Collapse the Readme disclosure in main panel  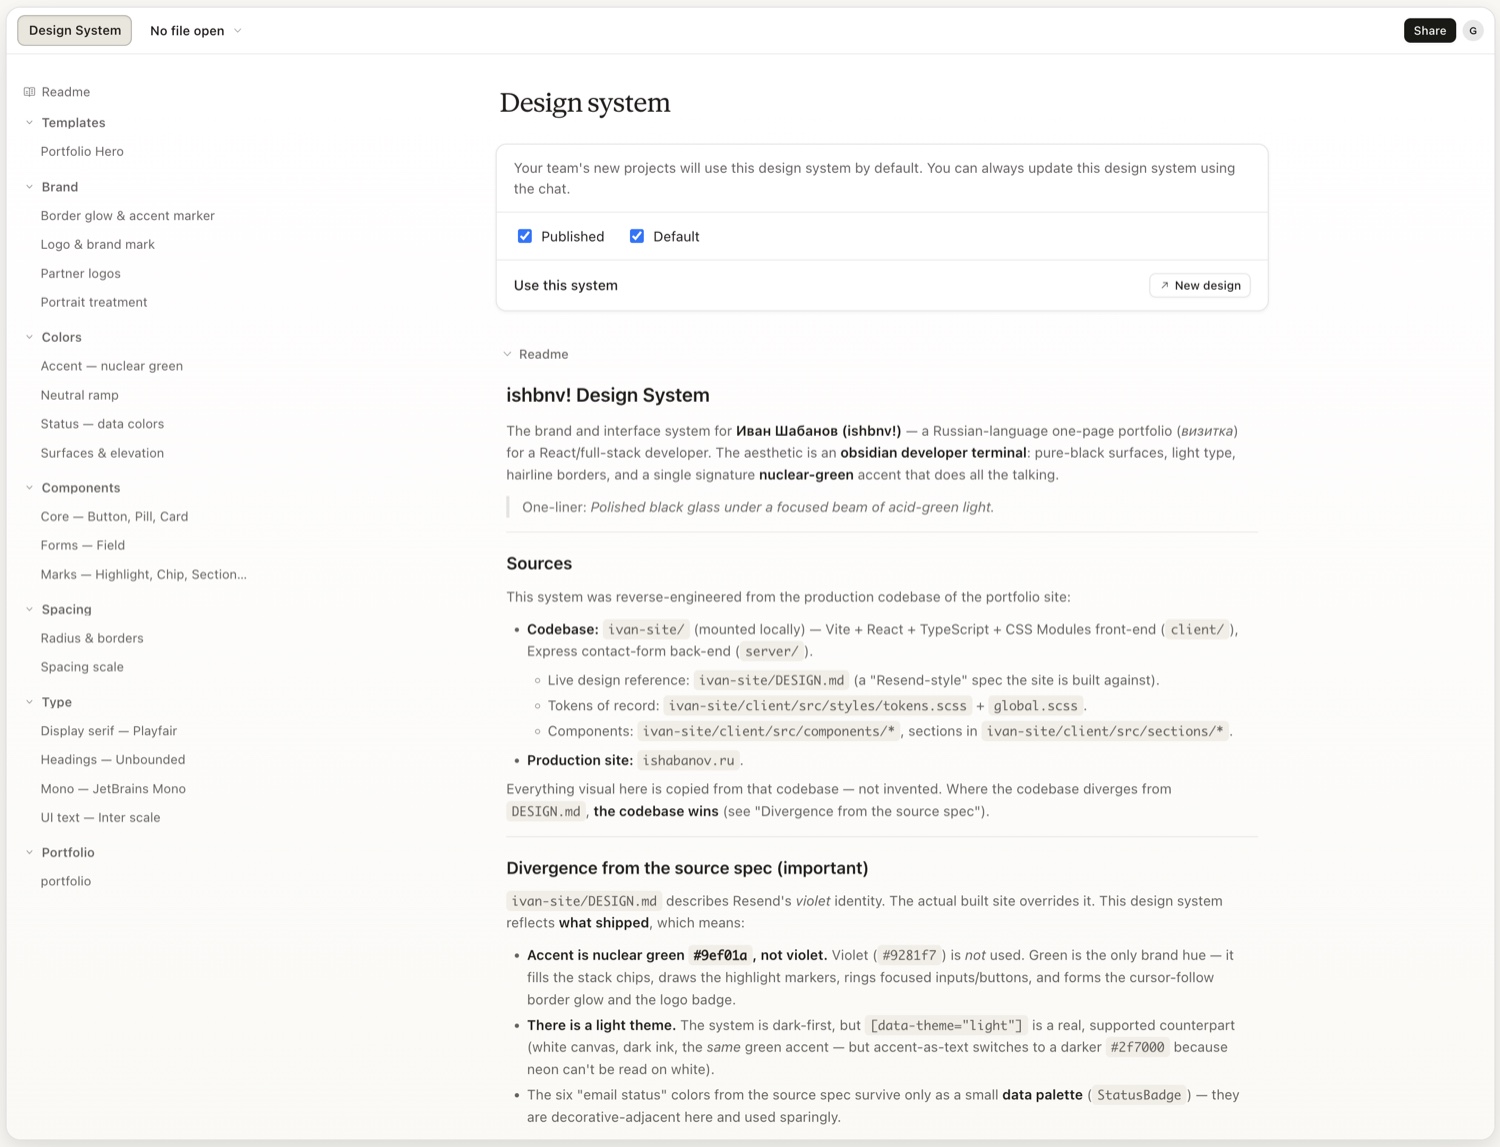tap(508, 354)
